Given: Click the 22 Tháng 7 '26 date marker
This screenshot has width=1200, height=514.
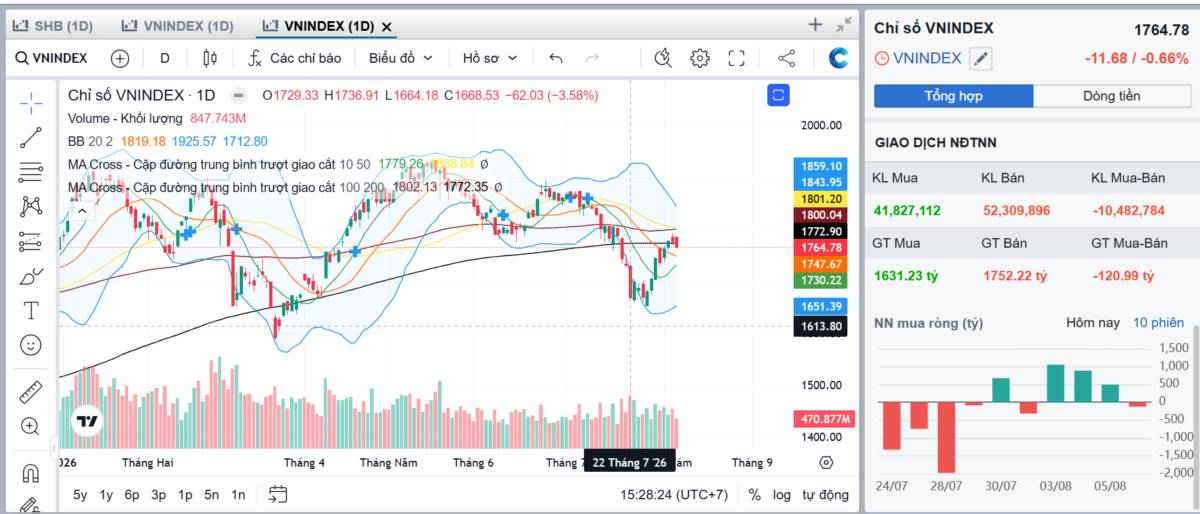Looking at the screenshot, I should pyautogui.click(x=629, y=463).
